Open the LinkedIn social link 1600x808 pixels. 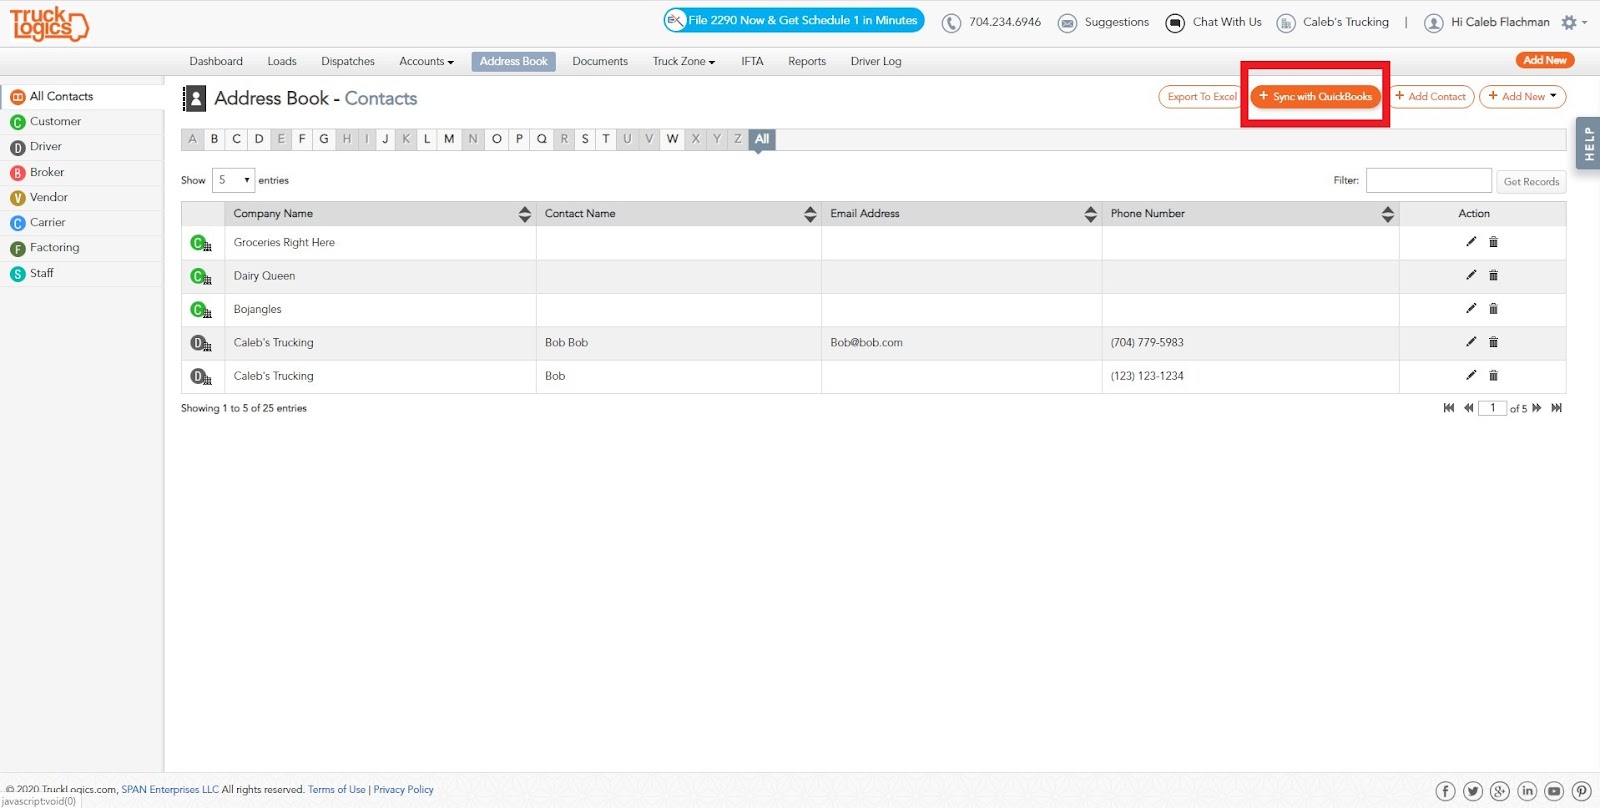pos(1527,791)
